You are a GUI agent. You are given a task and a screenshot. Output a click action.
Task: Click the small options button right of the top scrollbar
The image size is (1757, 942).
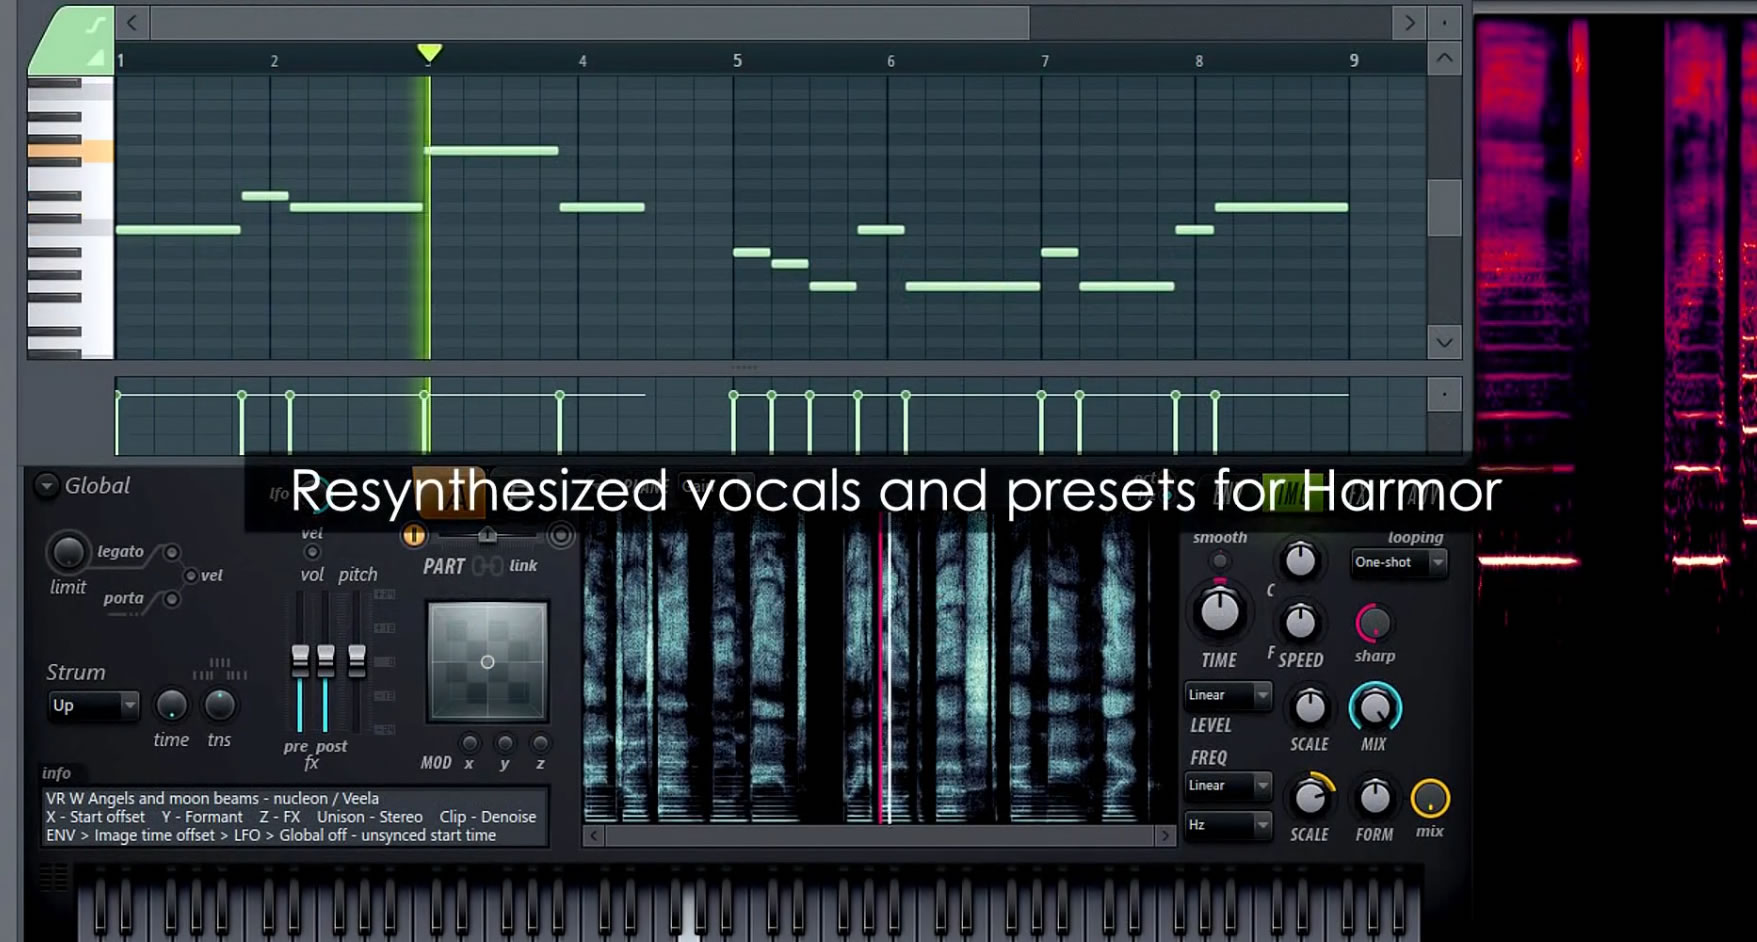[1444, 22]
